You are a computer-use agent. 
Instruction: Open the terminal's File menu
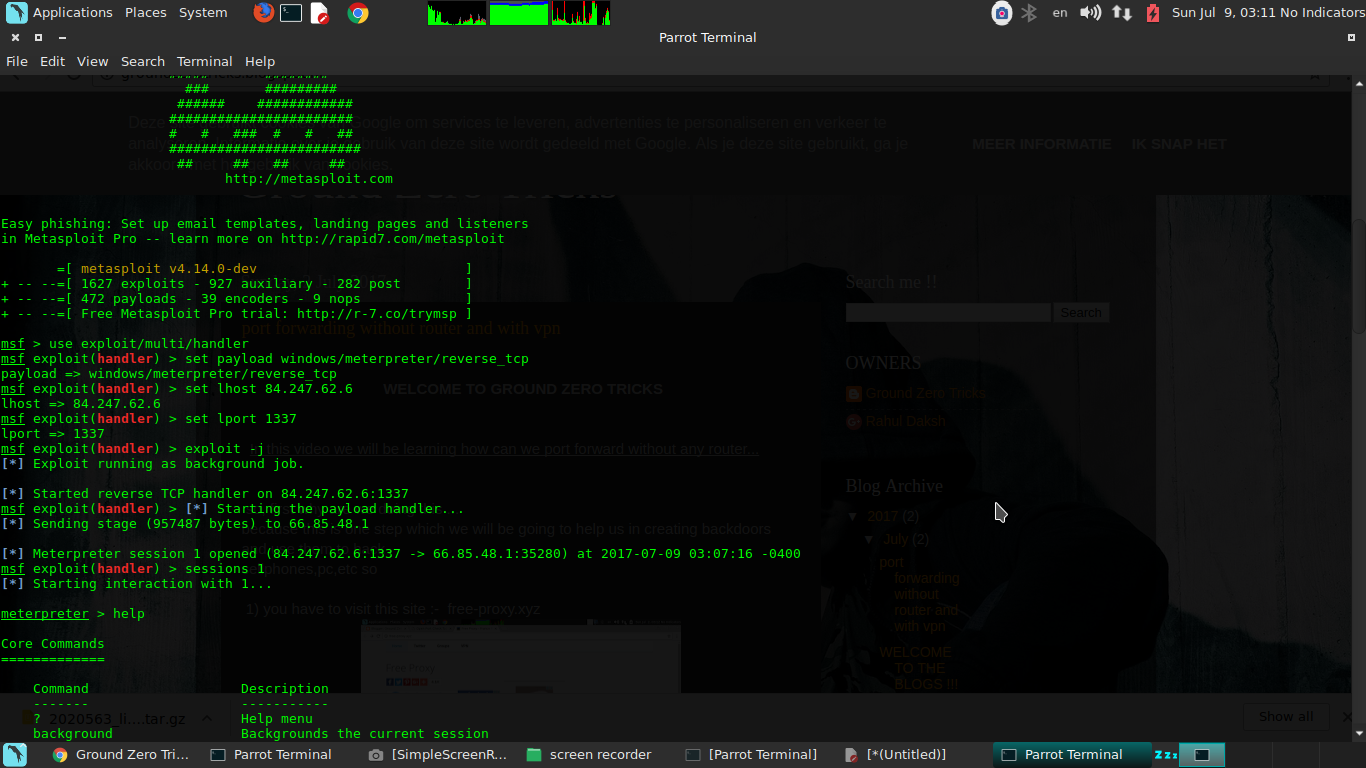click(x=17, y=61)
